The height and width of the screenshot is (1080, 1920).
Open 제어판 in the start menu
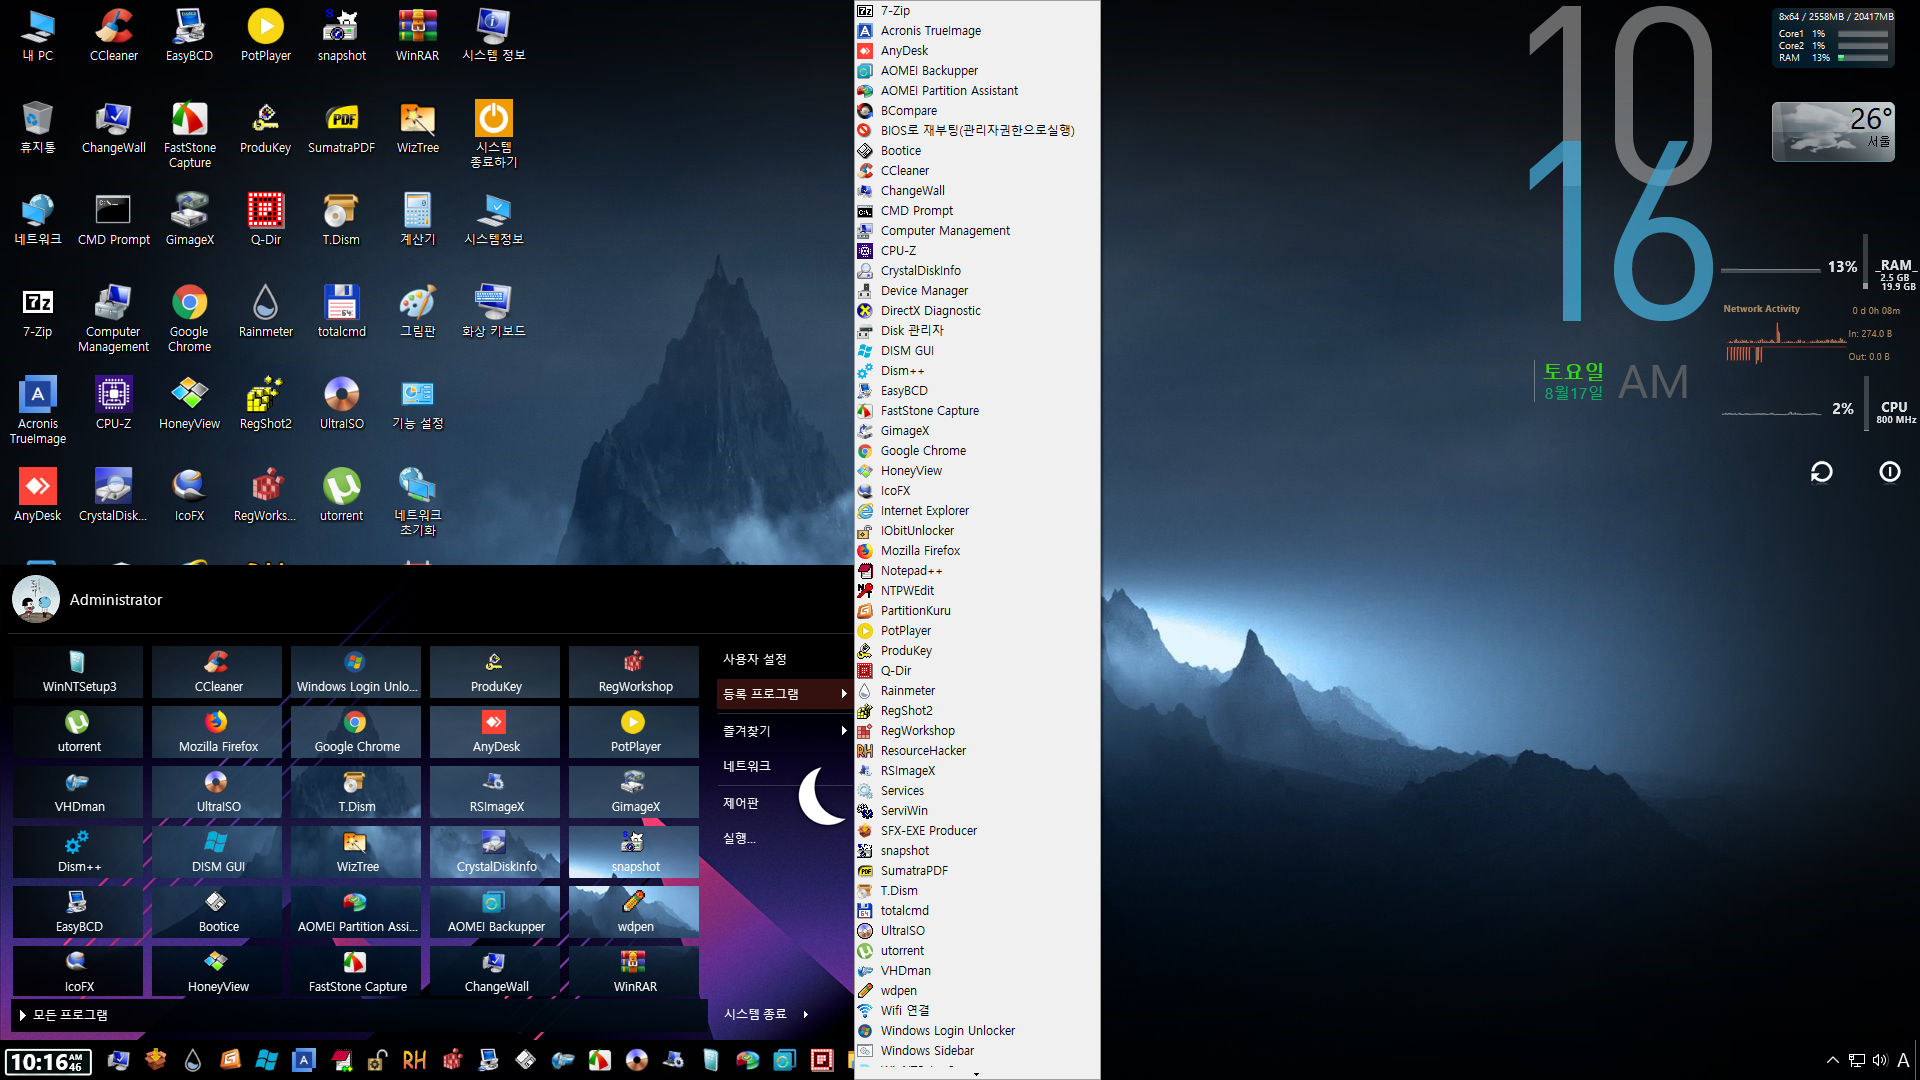tap(741, 803)
